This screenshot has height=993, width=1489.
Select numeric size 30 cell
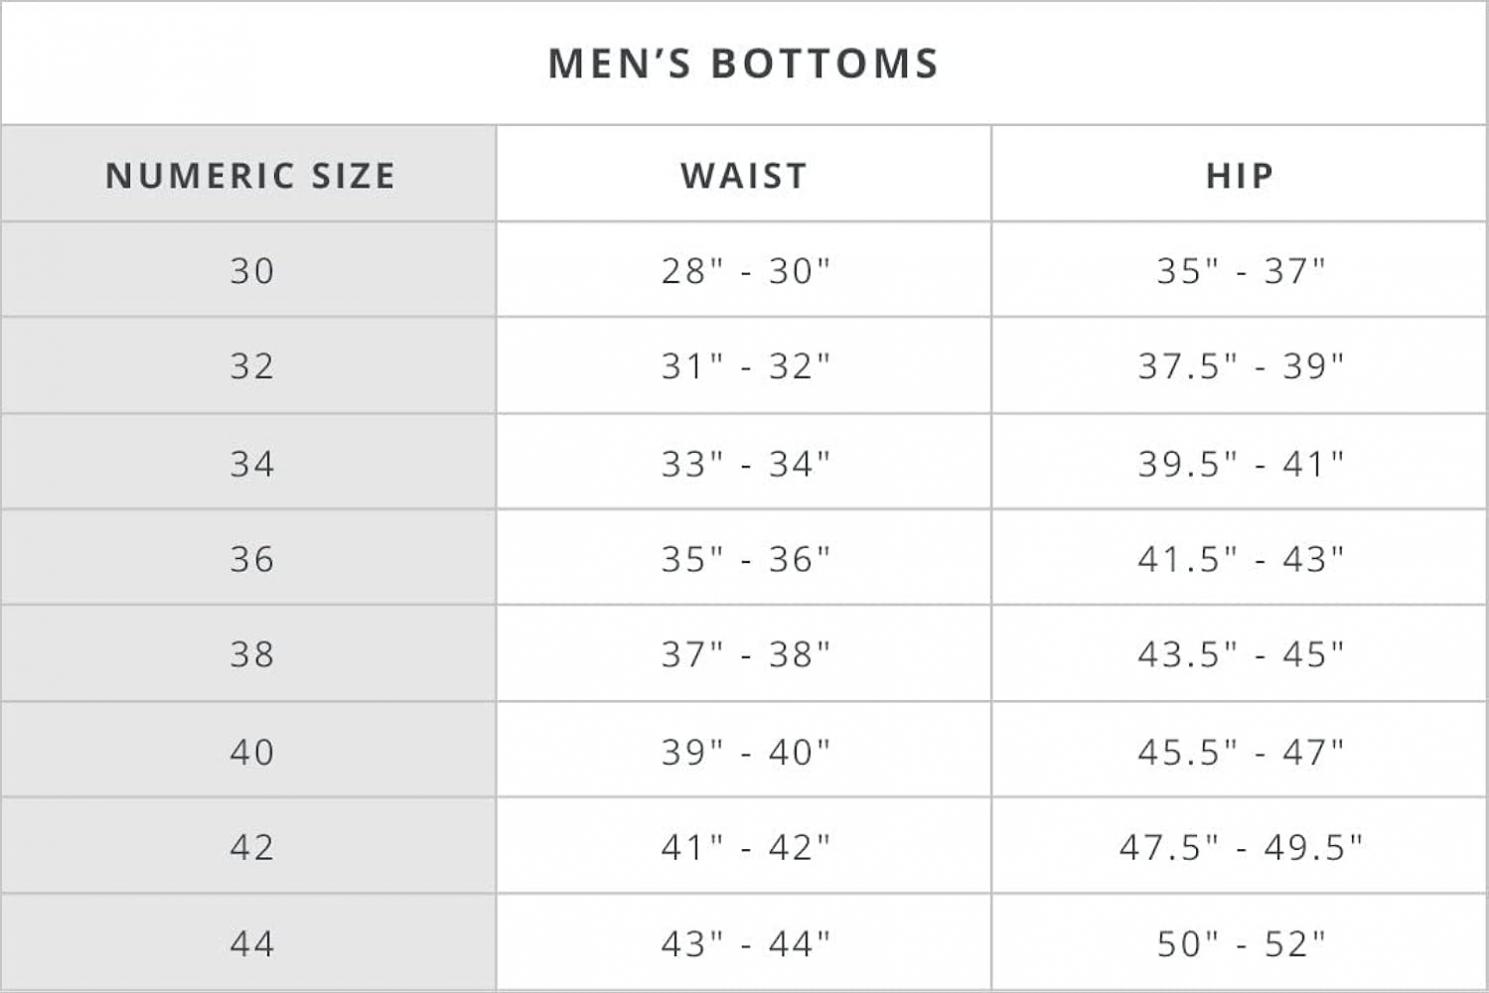[251, 270]
